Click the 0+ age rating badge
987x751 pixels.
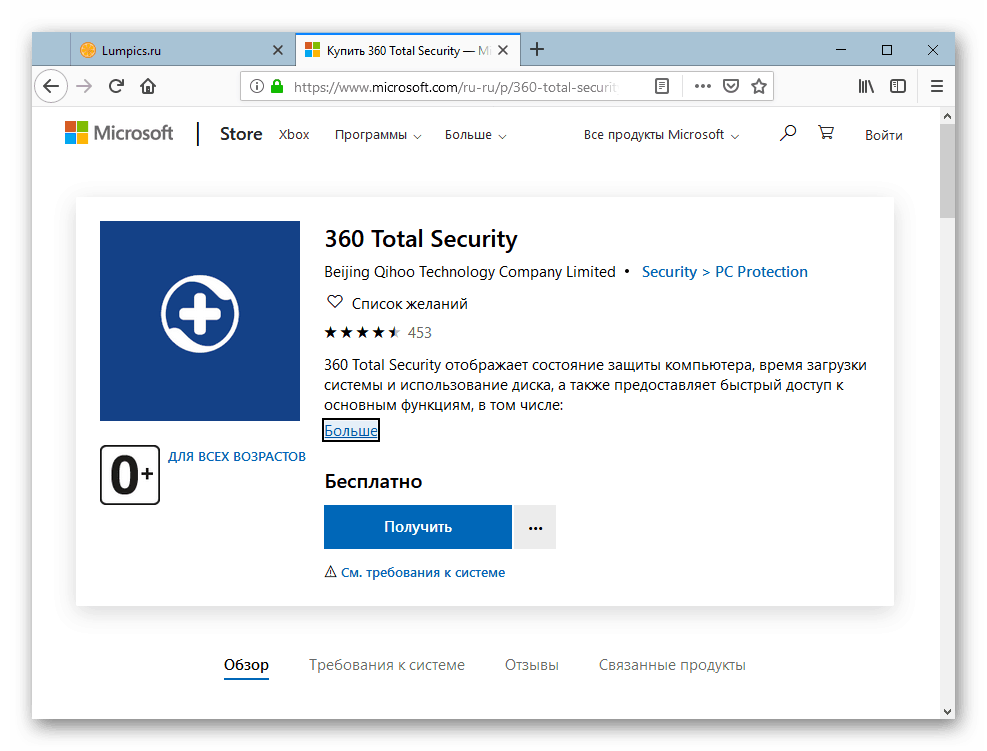point(130,475)
